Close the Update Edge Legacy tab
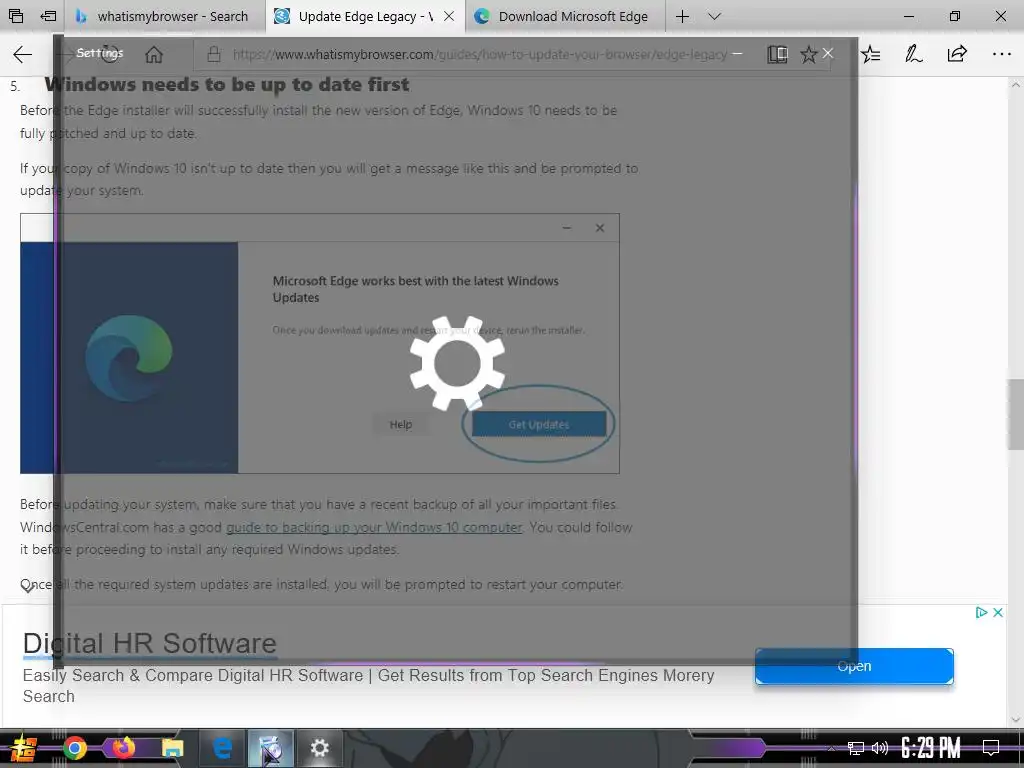This screenshot has height=768, width=1024. (449, 16)
